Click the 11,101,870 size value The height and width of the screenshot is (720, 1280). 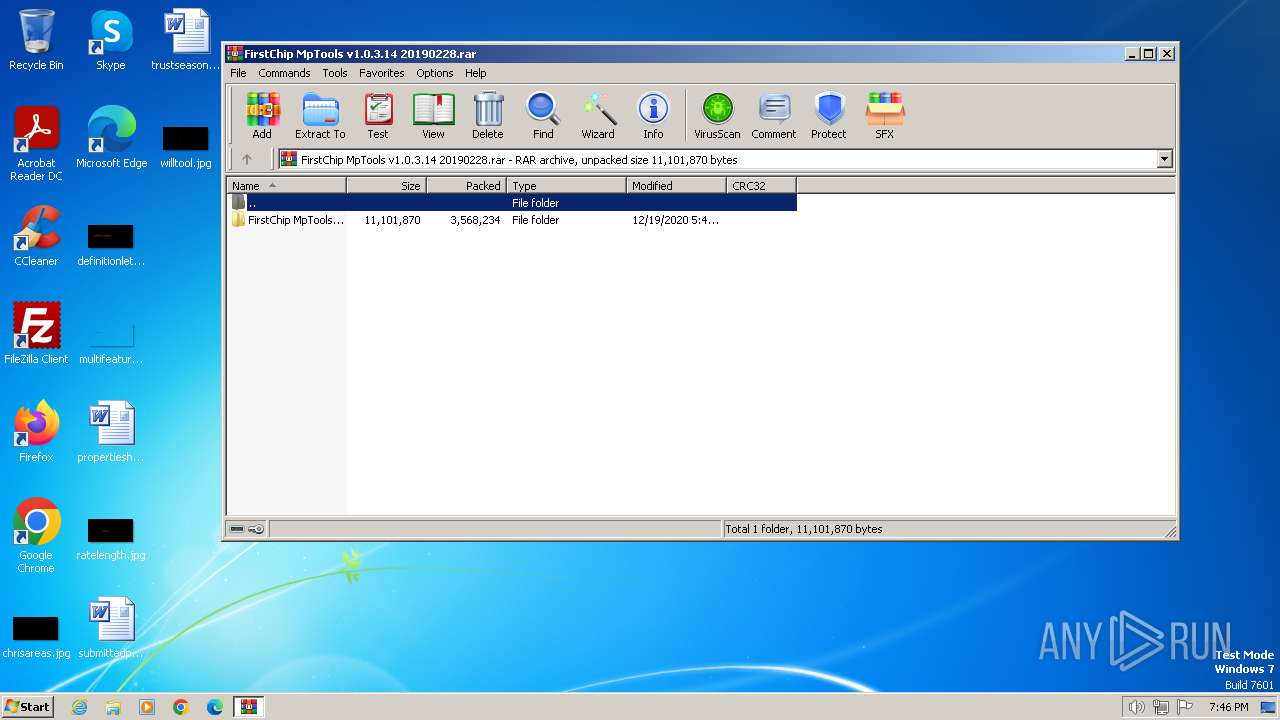392,220
